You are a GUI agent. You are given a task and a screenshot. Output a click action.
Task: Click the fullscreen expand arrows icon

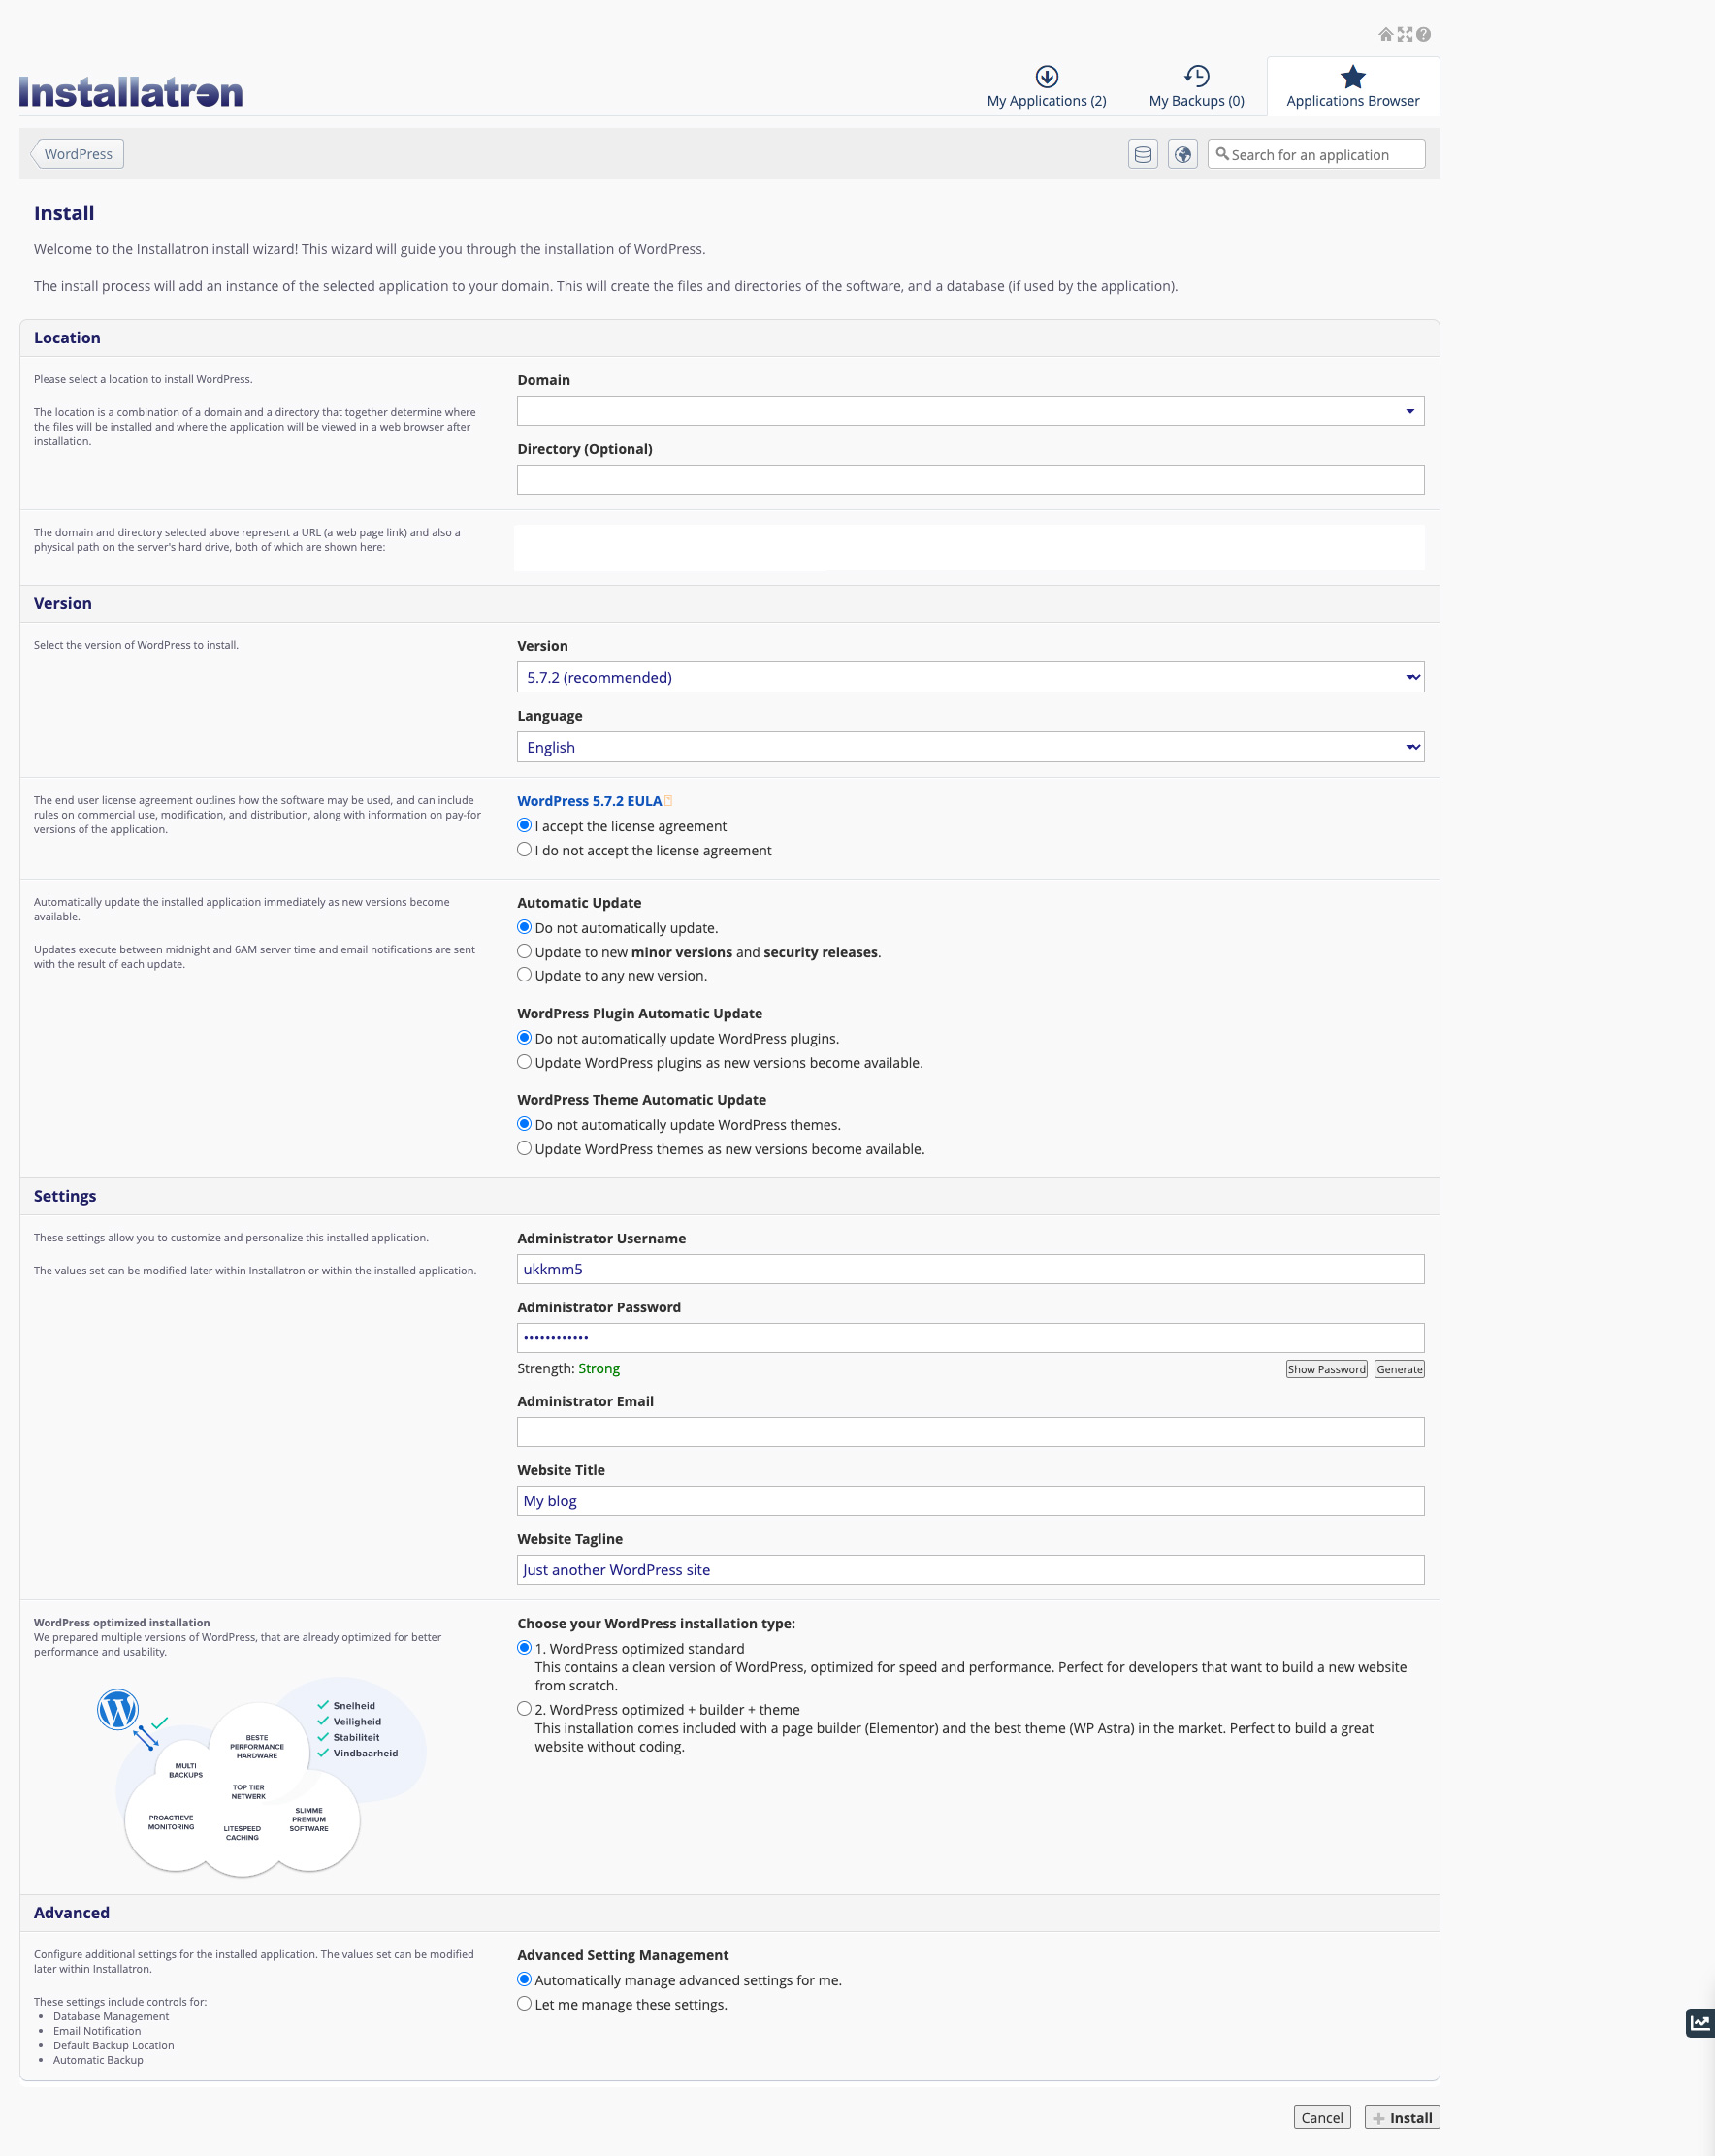click(x=1405, y=34)
